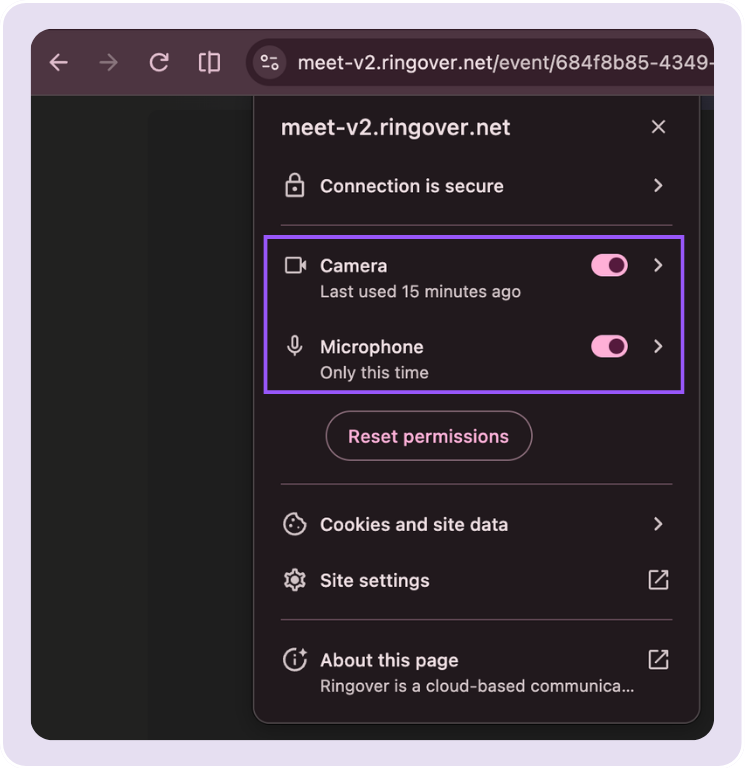Click Reset permissions button
Viewport: 745px width, 769px height.
pos(429,436)
